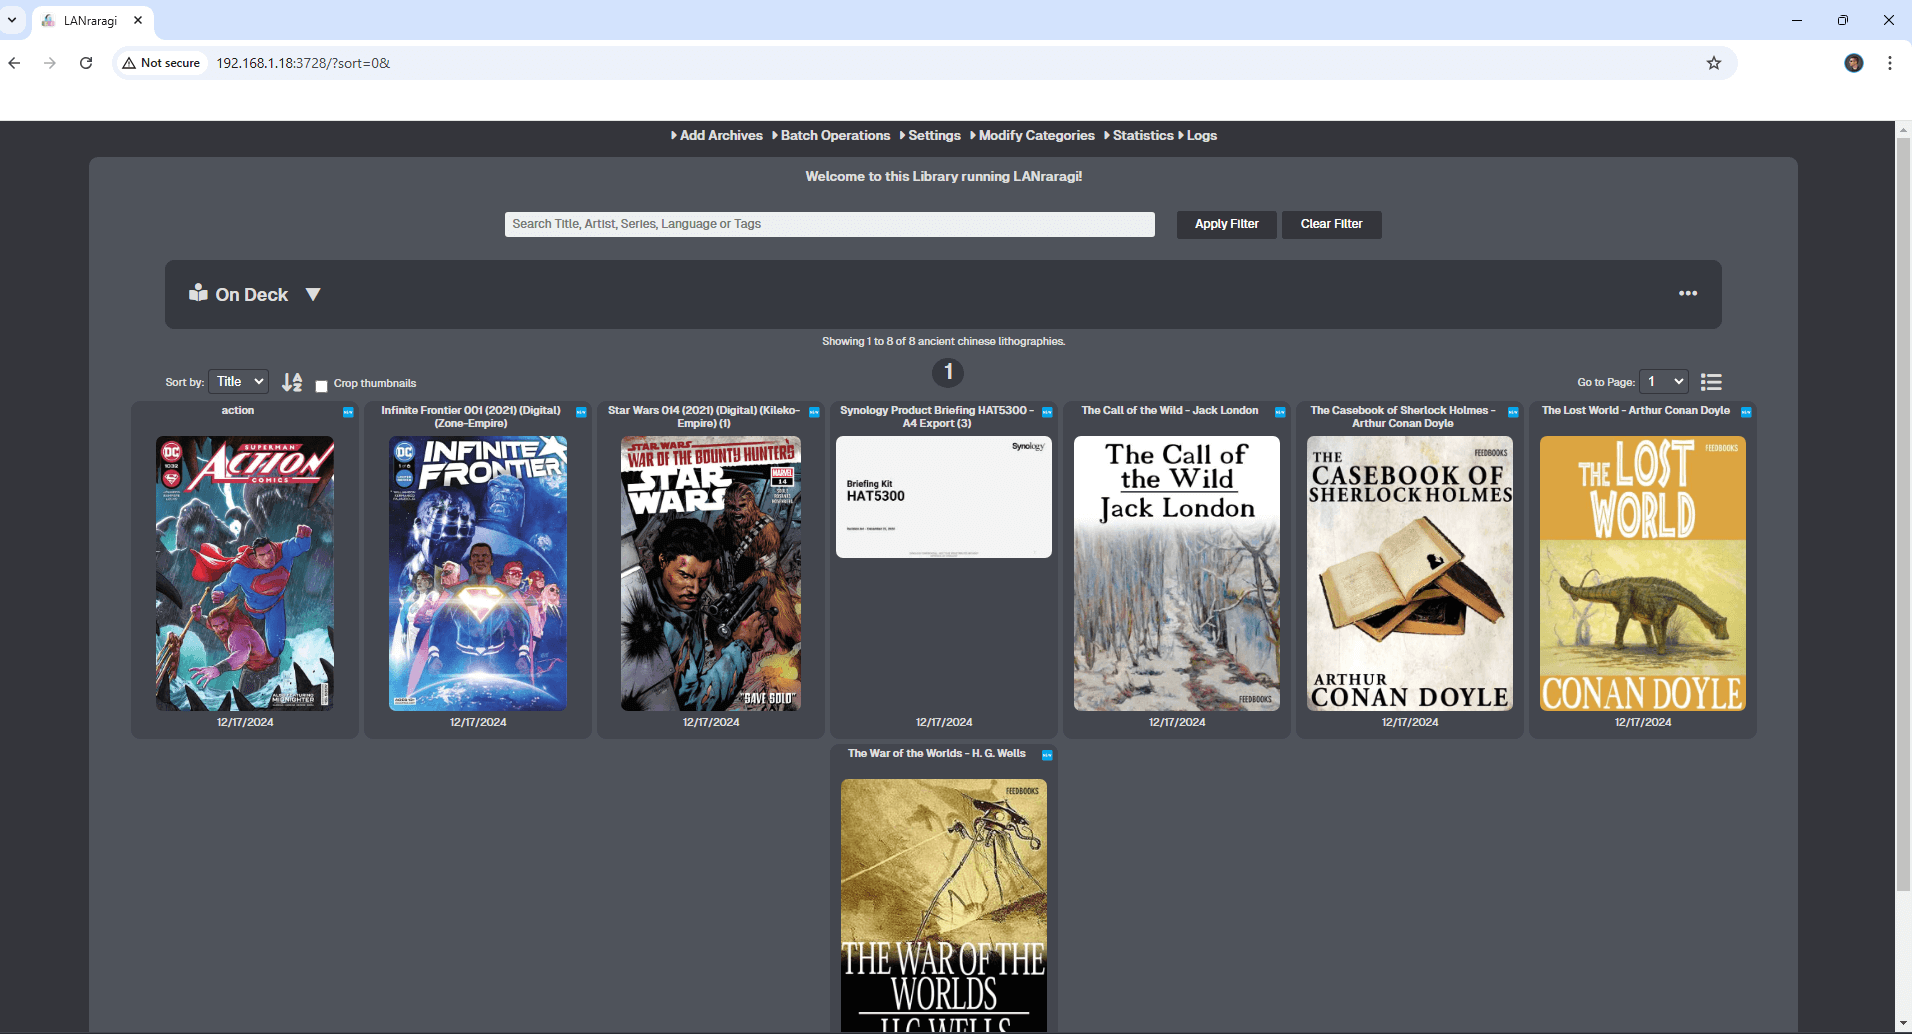Open the Chrome three-dot menu
Screen dimensions: 1912x1034
coord(1890,63)
